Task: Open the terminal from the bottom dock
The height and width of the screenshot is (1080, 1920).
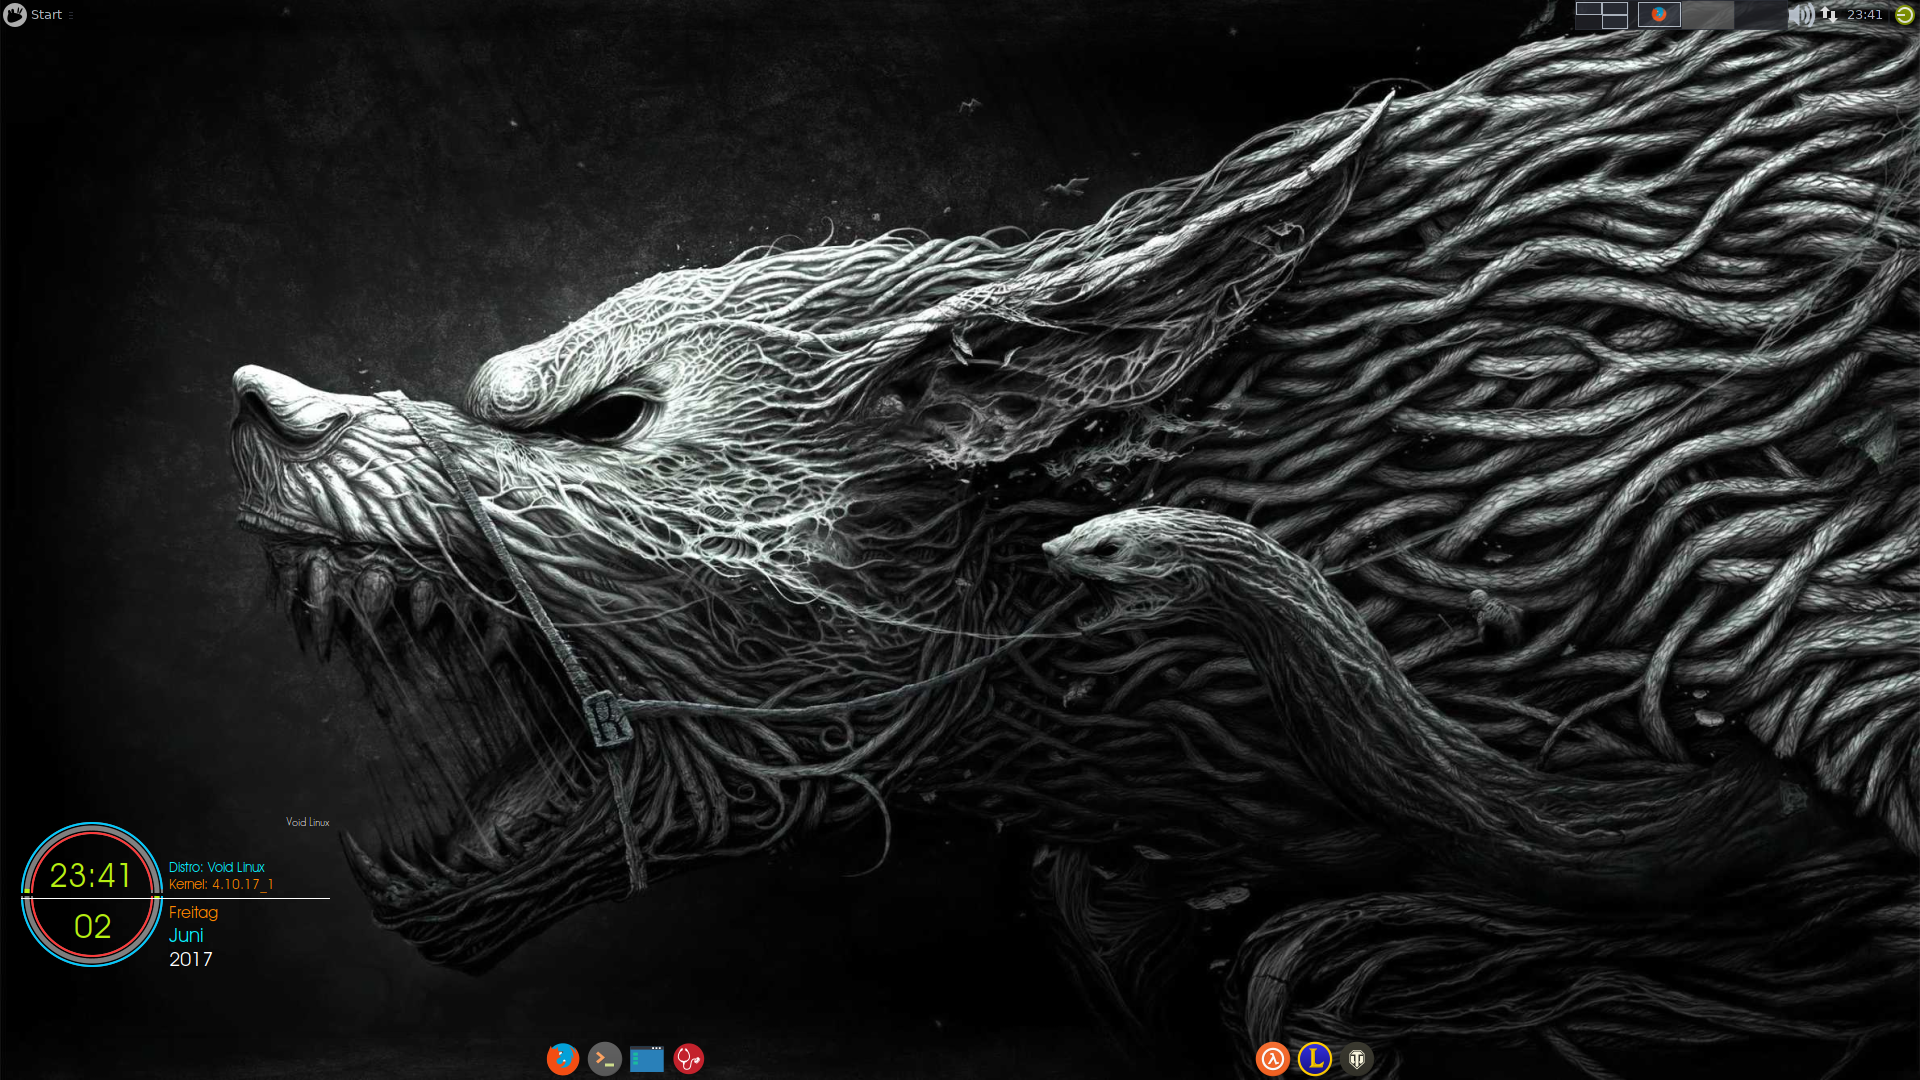Action: 605,1058
